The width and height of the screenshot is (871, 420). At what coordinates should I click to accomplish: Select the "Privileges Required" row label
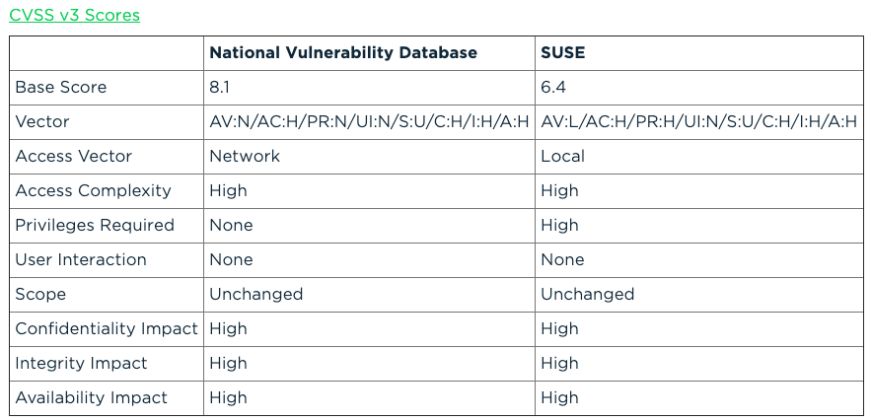click(94, 225)
